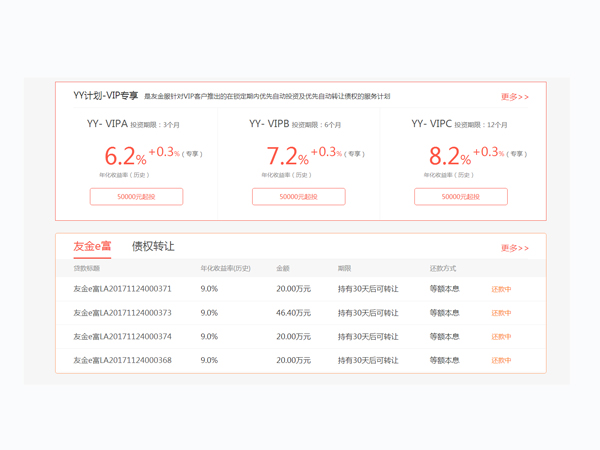Click the 6.2% annual yield figure
Image resolution: width=600 pixels, height=450 pixels.
coord(126,156)
